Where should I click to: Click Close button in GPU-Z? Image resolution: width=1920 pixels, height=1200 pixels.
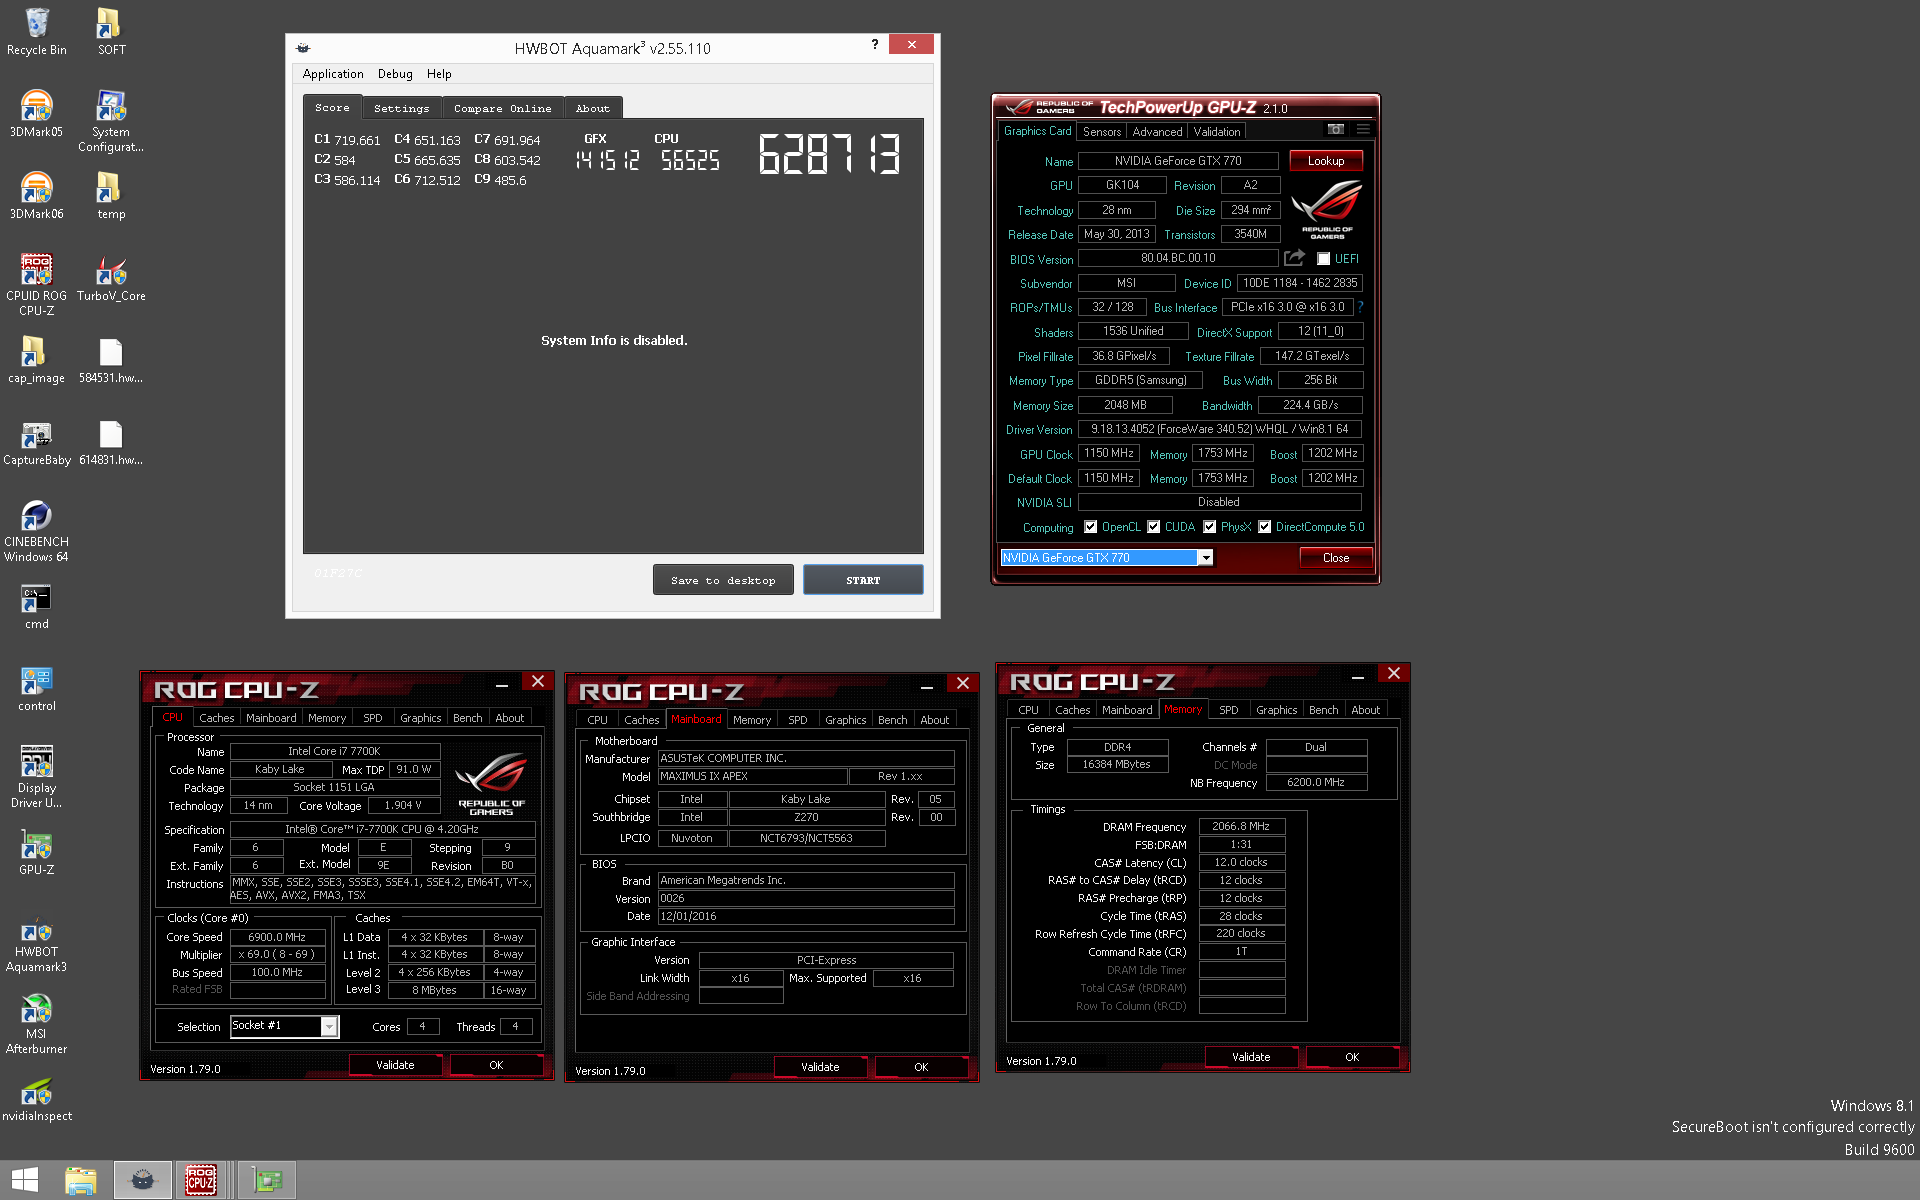(x=1336, y=558)
